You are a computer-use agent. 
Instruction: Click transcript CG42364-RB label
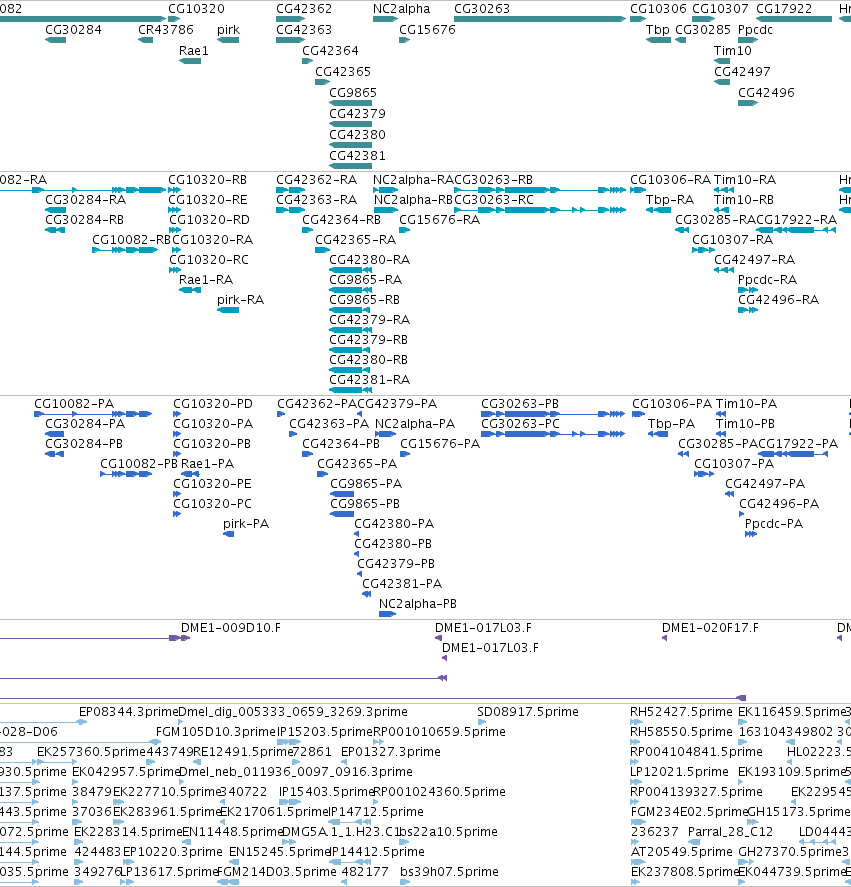341,219
